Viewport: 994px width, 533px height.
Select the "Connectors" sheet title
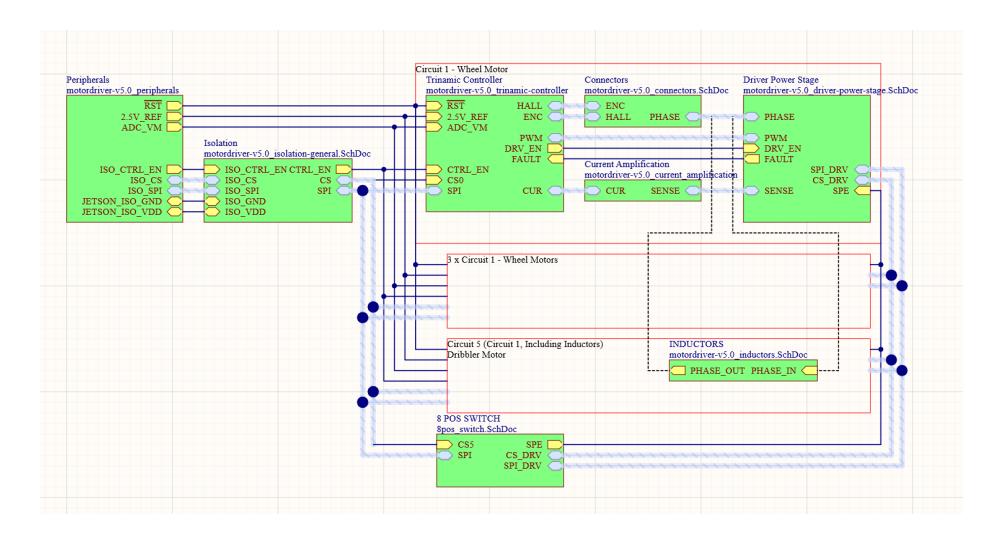[x=606, y=80]
